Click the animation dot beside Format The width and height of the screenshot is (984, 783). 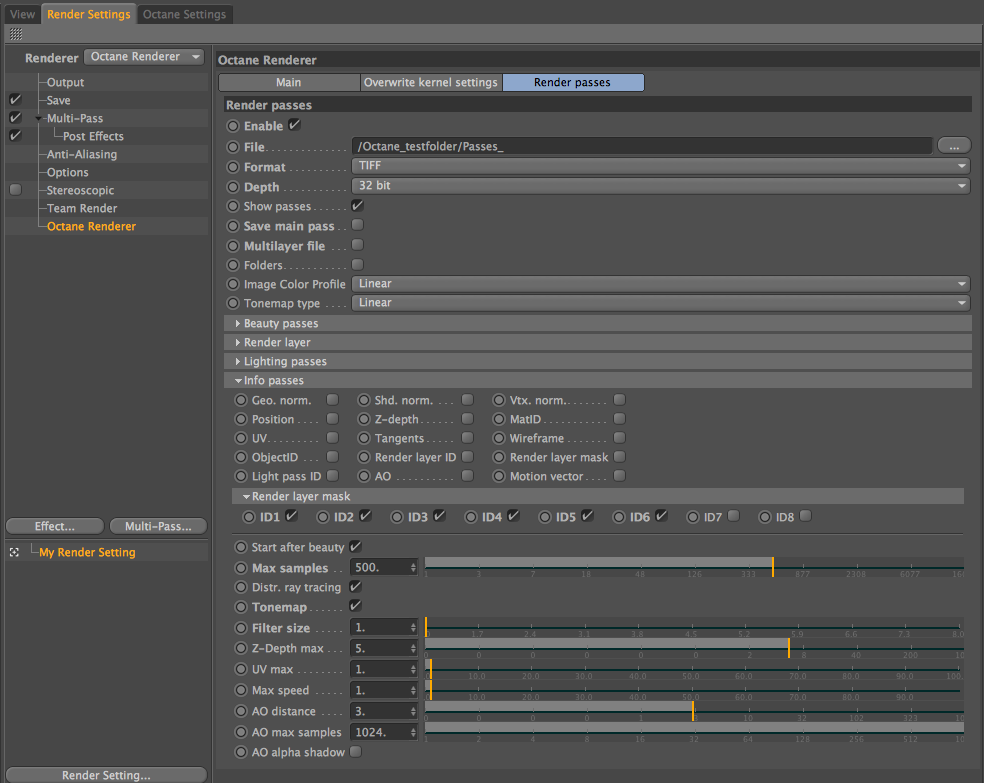[233, 167]
